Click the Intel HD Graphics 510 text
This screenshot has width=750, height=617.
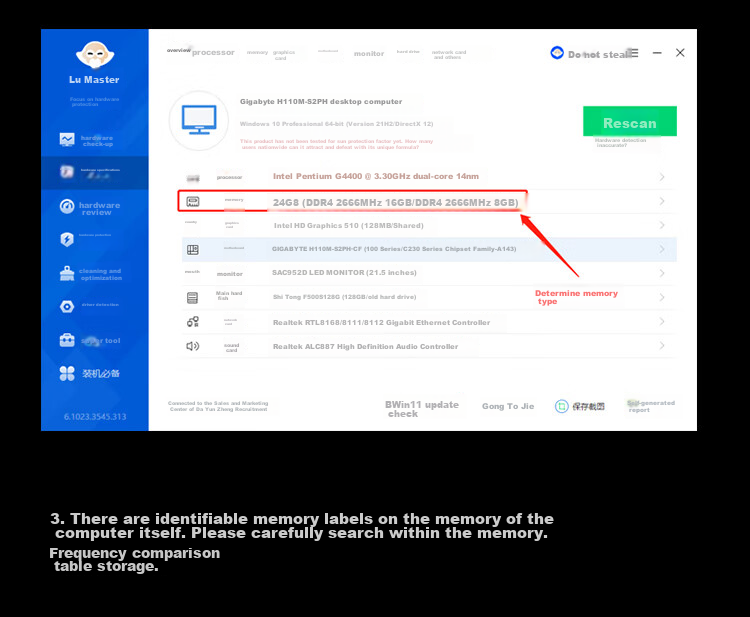pos(348,225)
